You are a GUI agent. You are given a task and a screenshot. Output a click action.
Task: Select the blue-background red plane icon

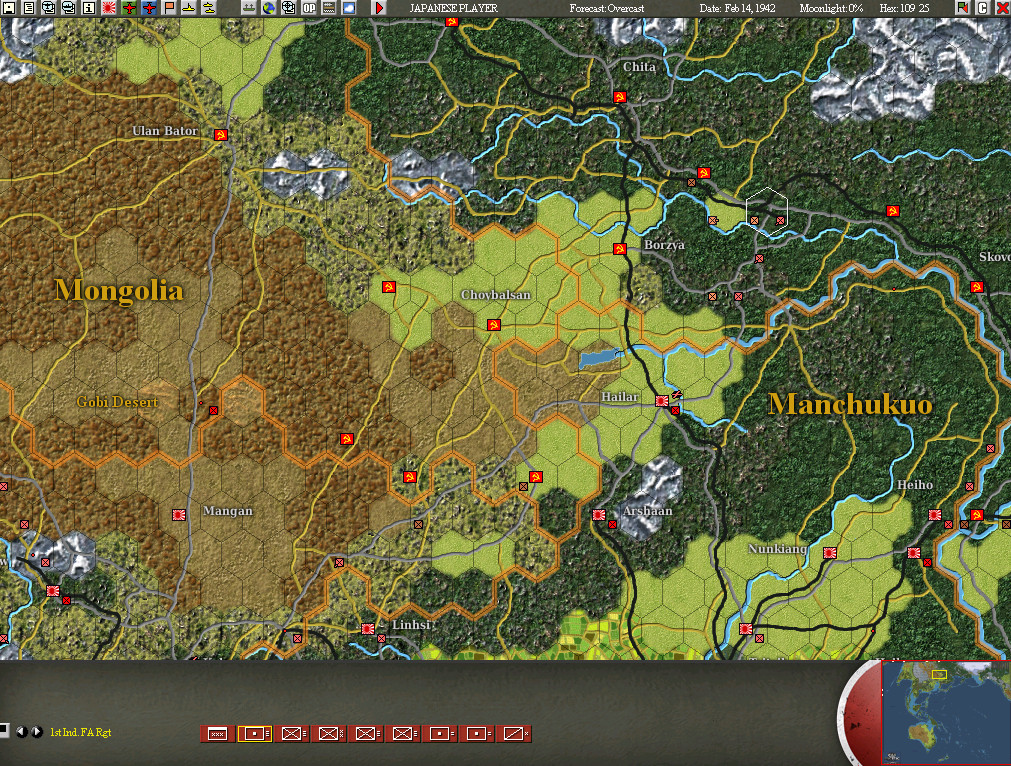pyautogui.click(x=149, y=8)
